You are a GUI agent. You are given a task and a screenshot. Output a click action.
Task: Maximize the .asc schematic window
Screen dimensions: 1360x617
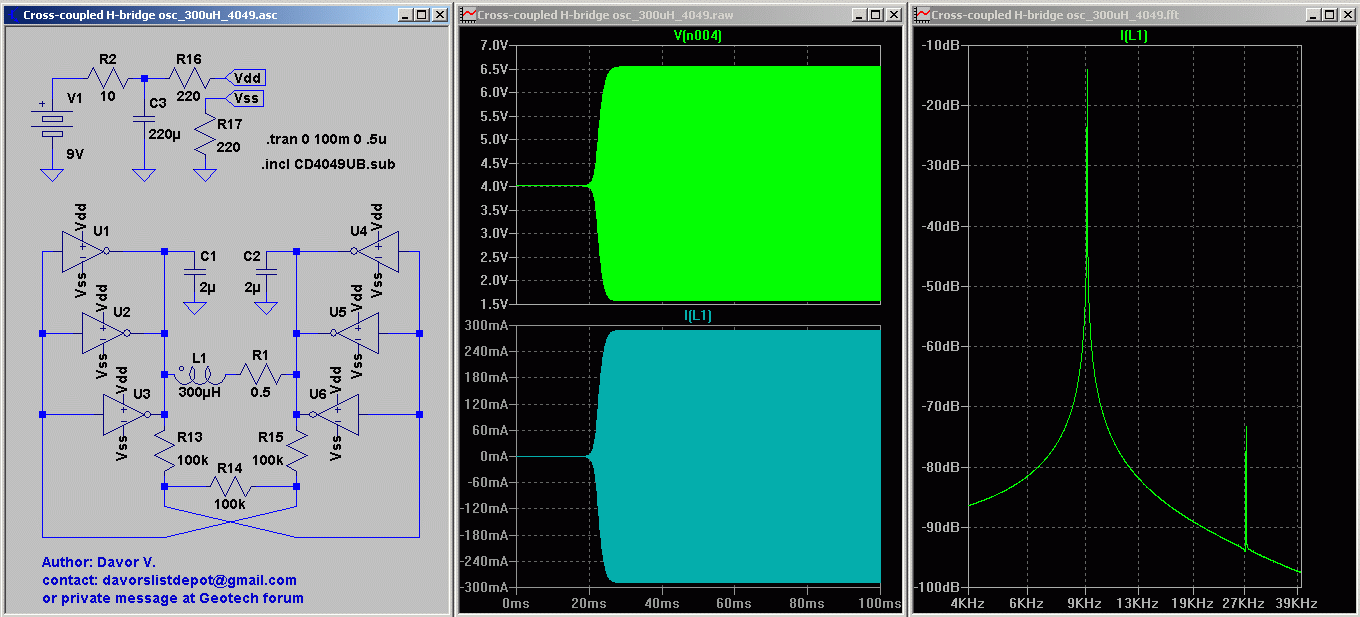pos(421,15)
